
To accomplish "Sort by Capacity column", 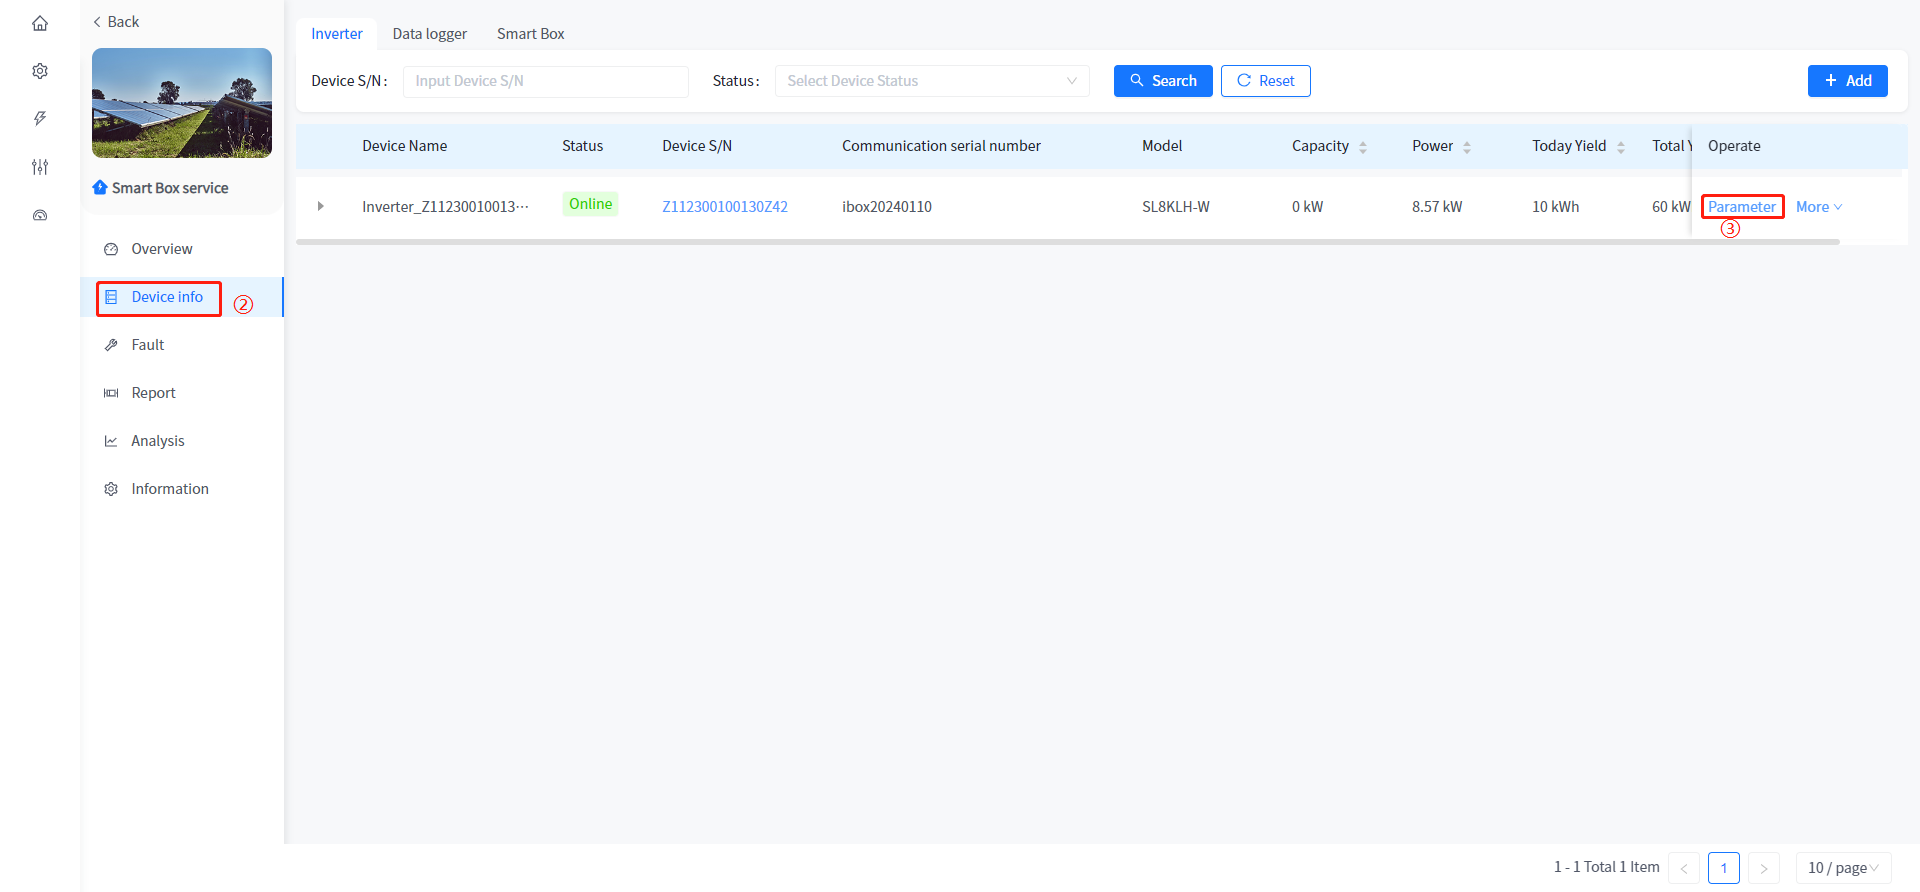I will tap(1363, 147).
